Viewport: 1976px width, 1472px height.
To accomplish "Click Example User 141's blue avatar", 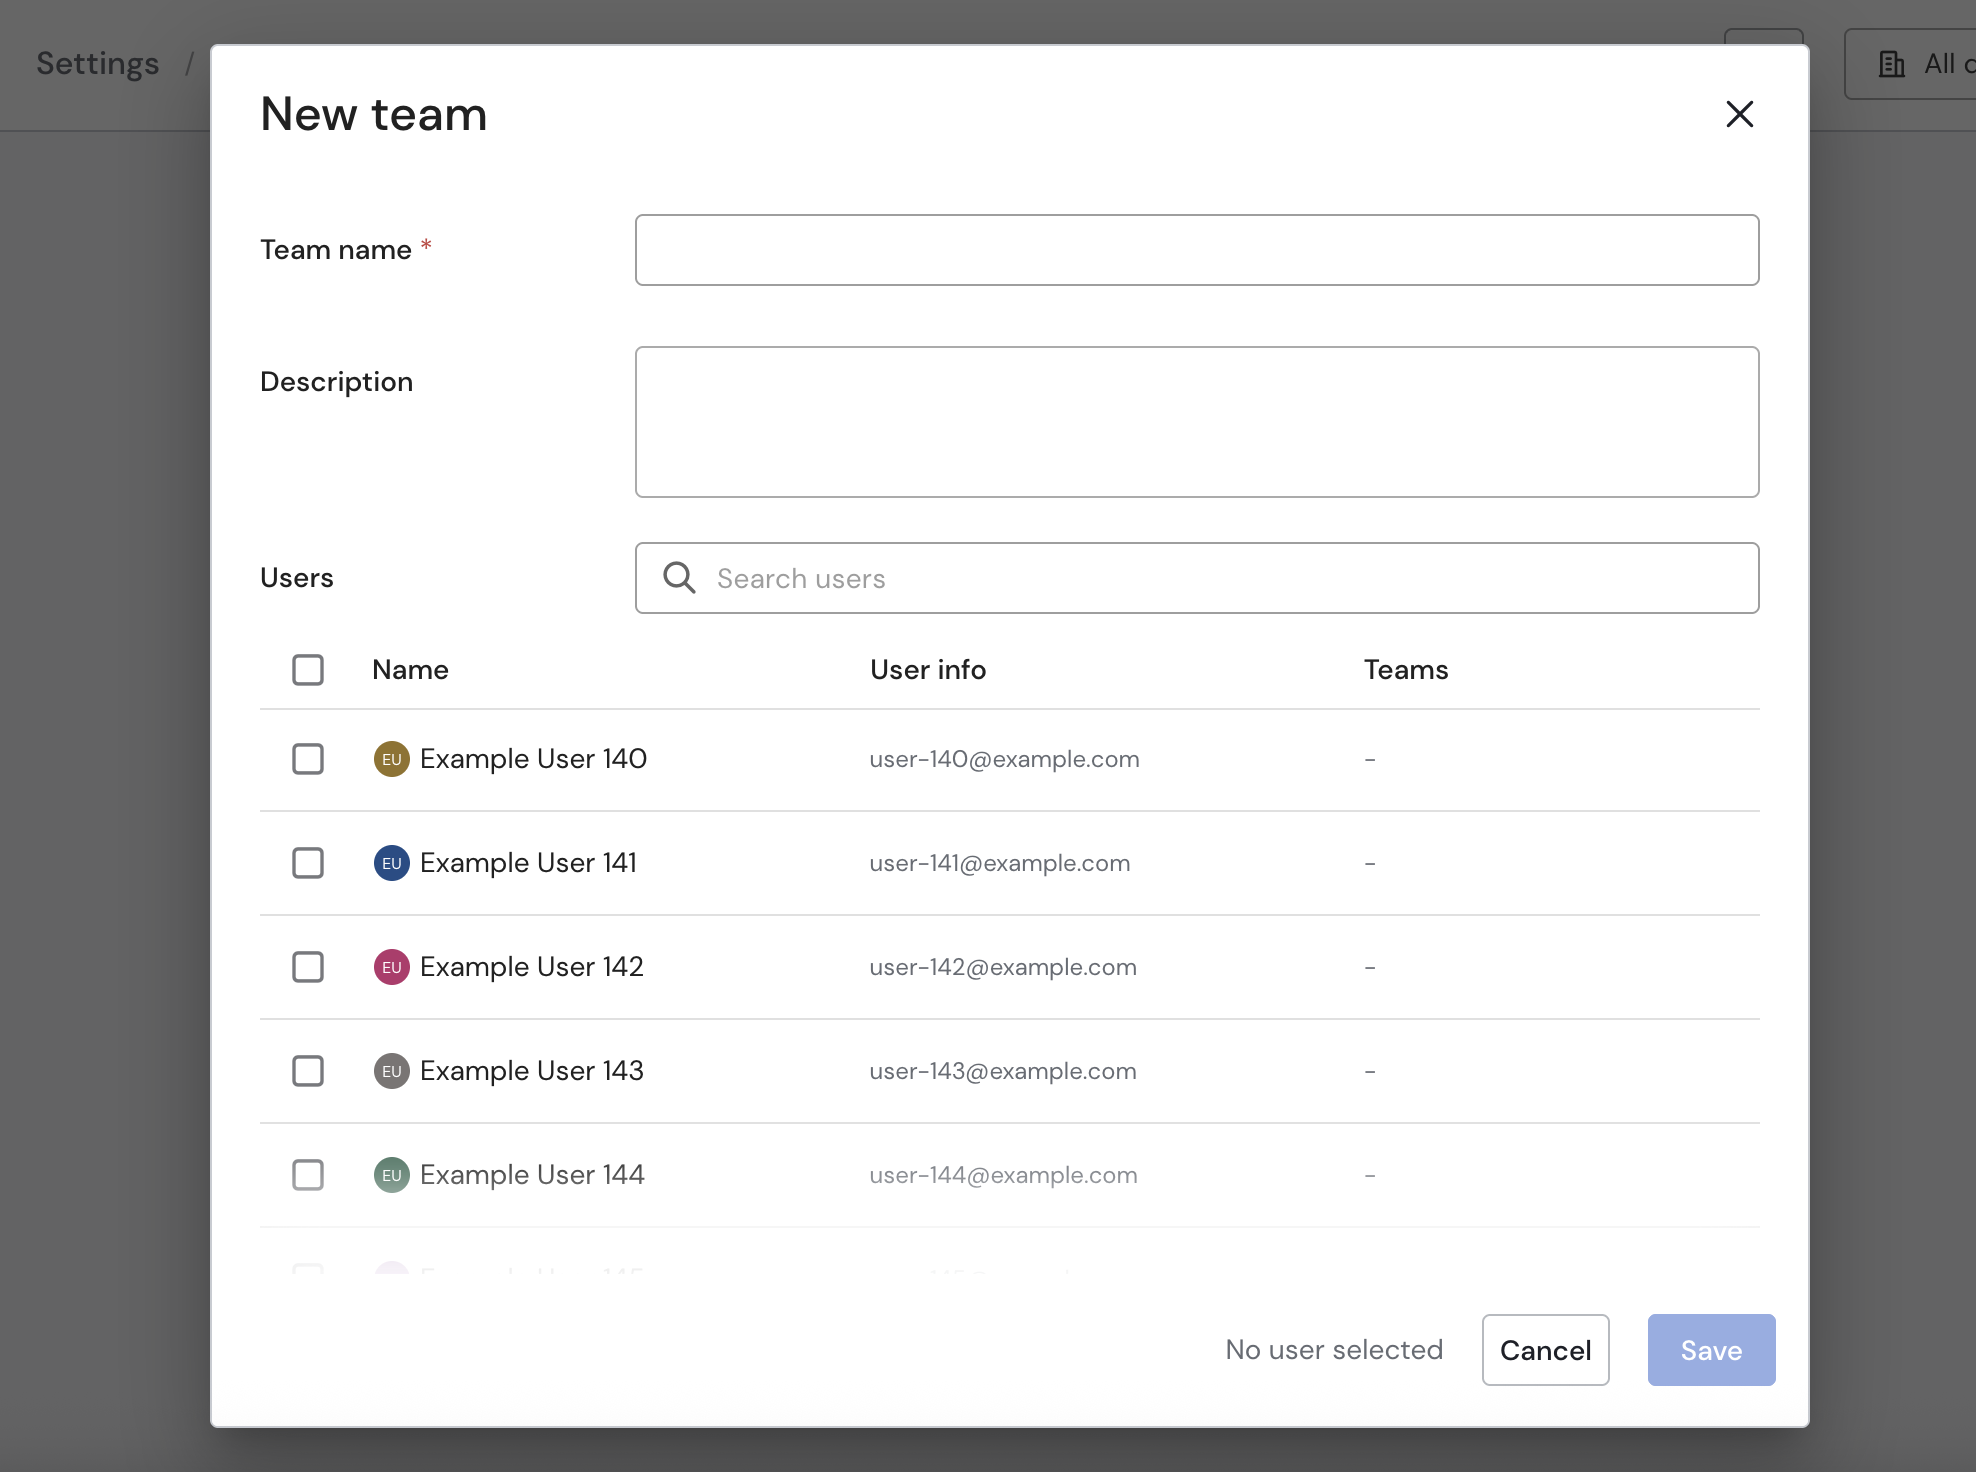I will (x=391, y=863).
